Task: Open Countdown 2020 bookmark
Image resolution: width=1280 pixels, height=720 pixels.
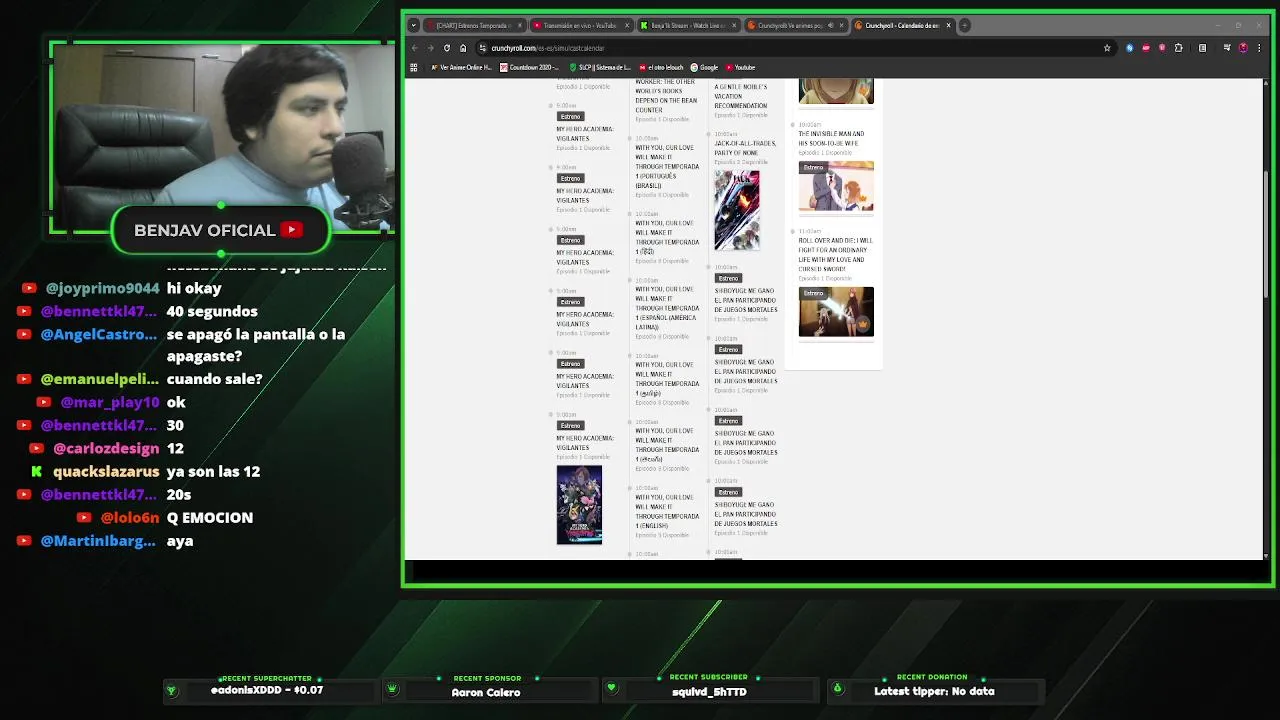Action: pos(529,67)
